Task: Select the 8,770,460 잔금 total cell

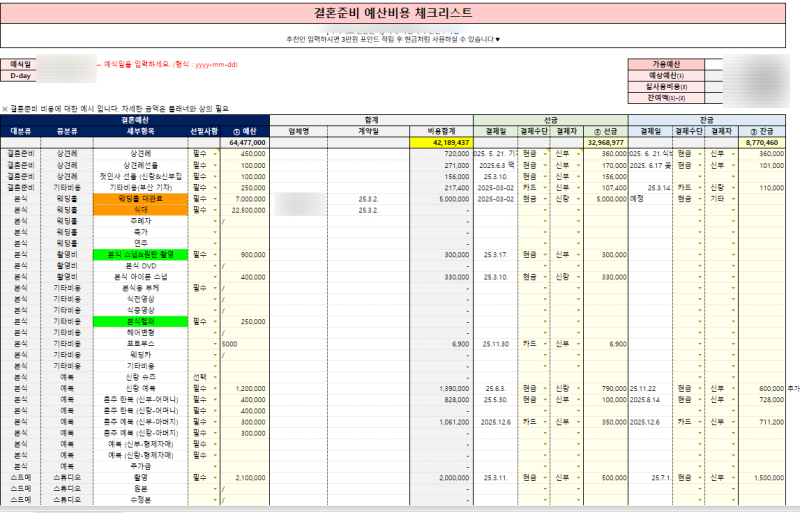Action: [x=762, y=142]
